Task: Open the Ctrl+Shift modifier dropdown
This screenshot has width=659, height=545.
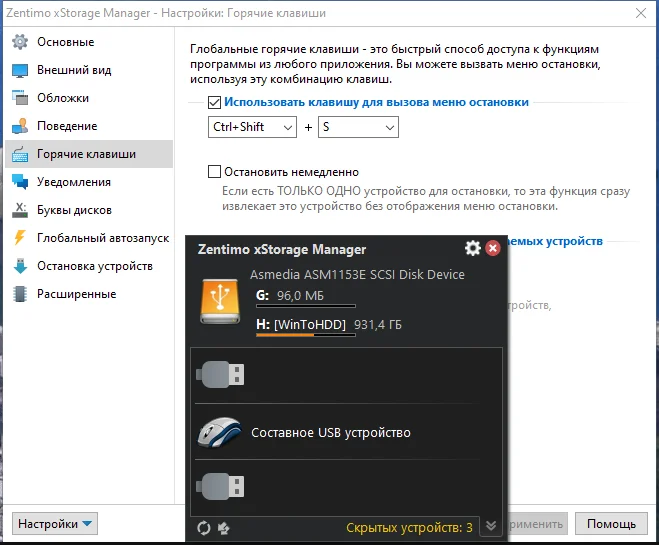Action: click(x=252, y=127)
